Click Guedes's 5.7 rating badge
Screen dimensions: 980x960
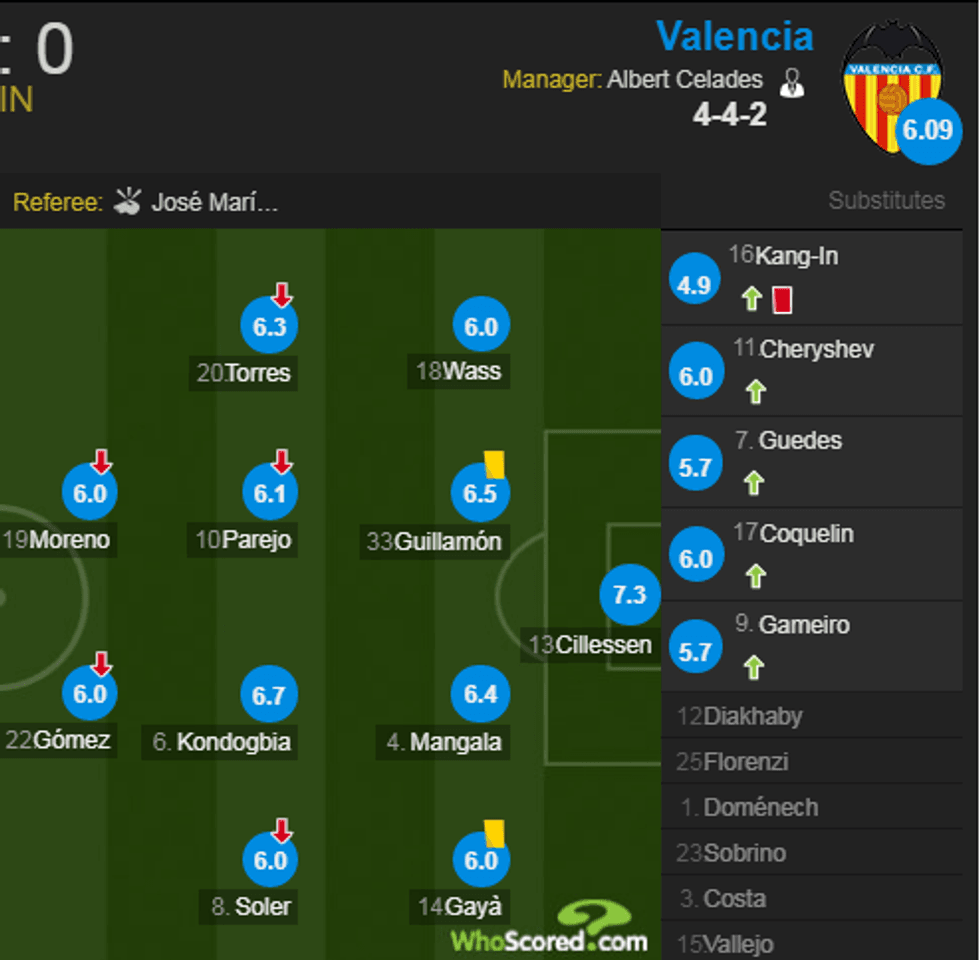coord(695,467)
